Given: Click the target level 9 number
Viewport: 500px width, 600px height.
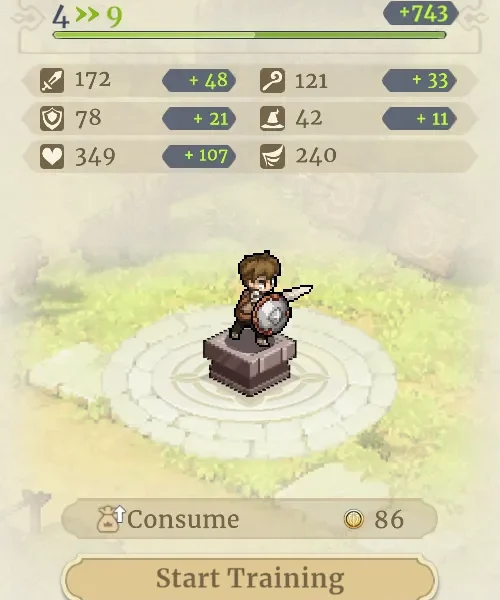Looking at the screenshot, I should [114, 17].
